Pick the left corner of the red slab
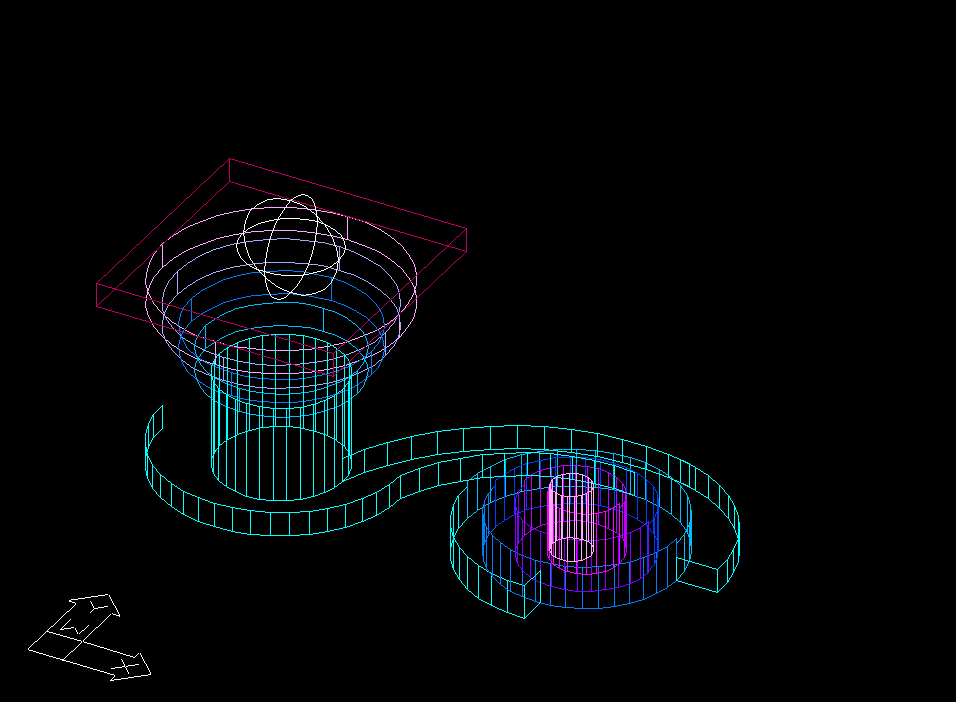Screen dimensions: 956x702 point(97,285)
